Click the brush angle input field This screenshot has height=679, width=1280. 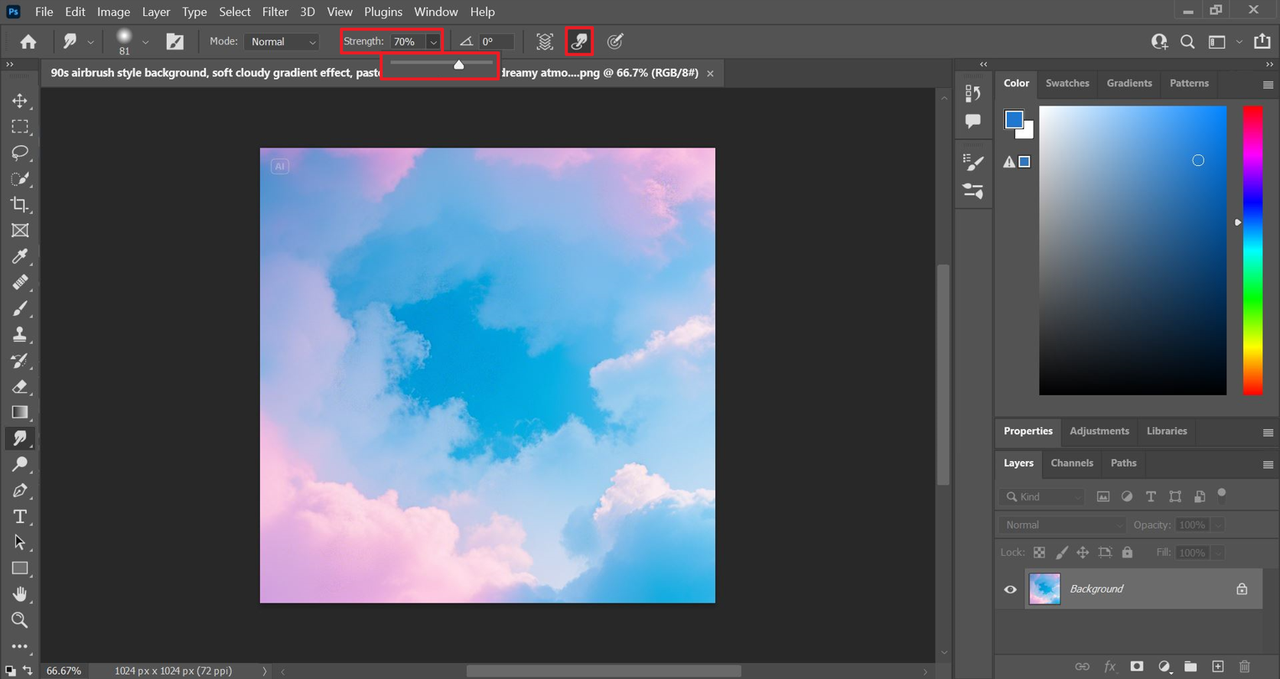pos(496,42)
